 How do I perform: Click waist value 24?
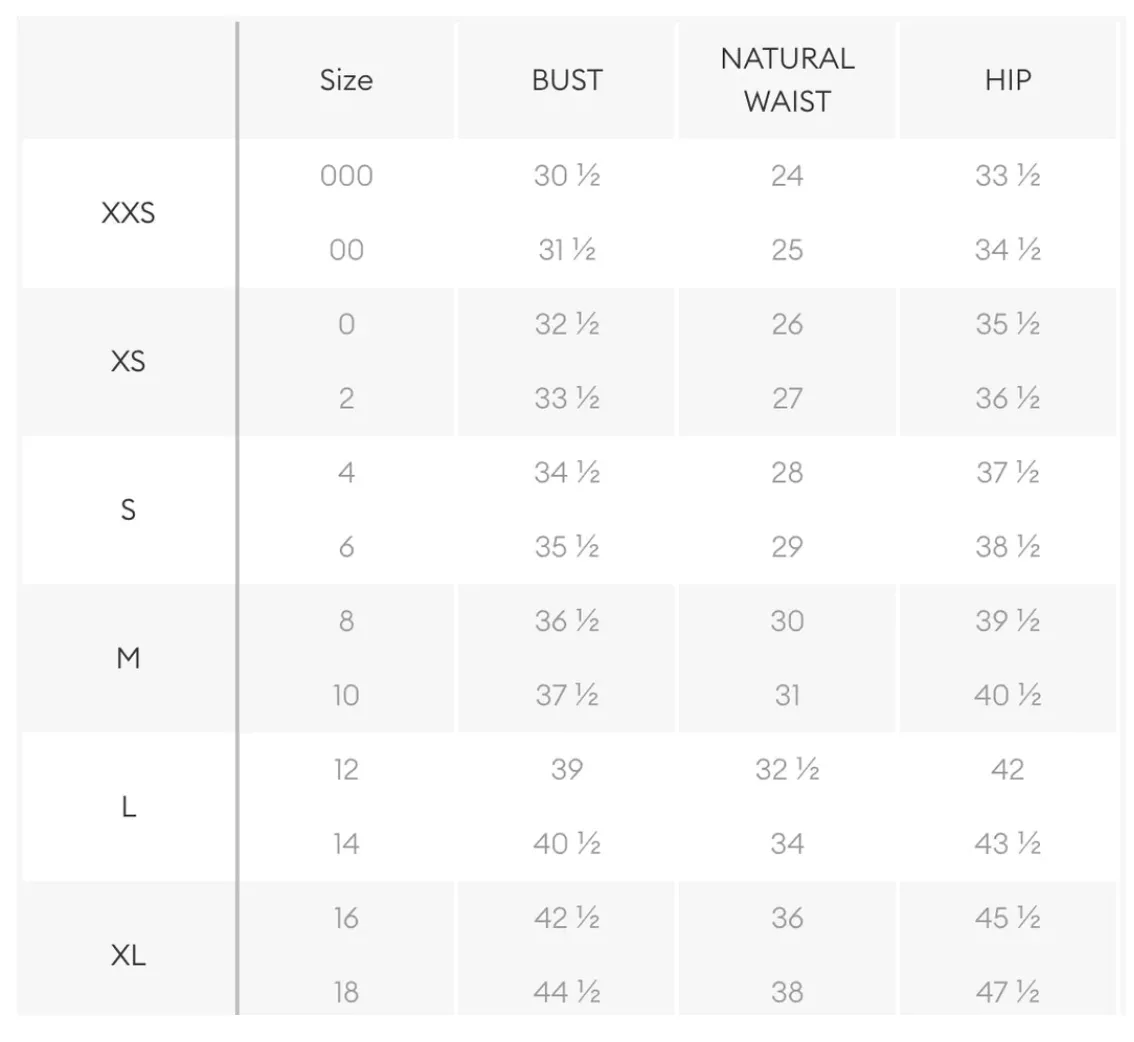(788, 176)
